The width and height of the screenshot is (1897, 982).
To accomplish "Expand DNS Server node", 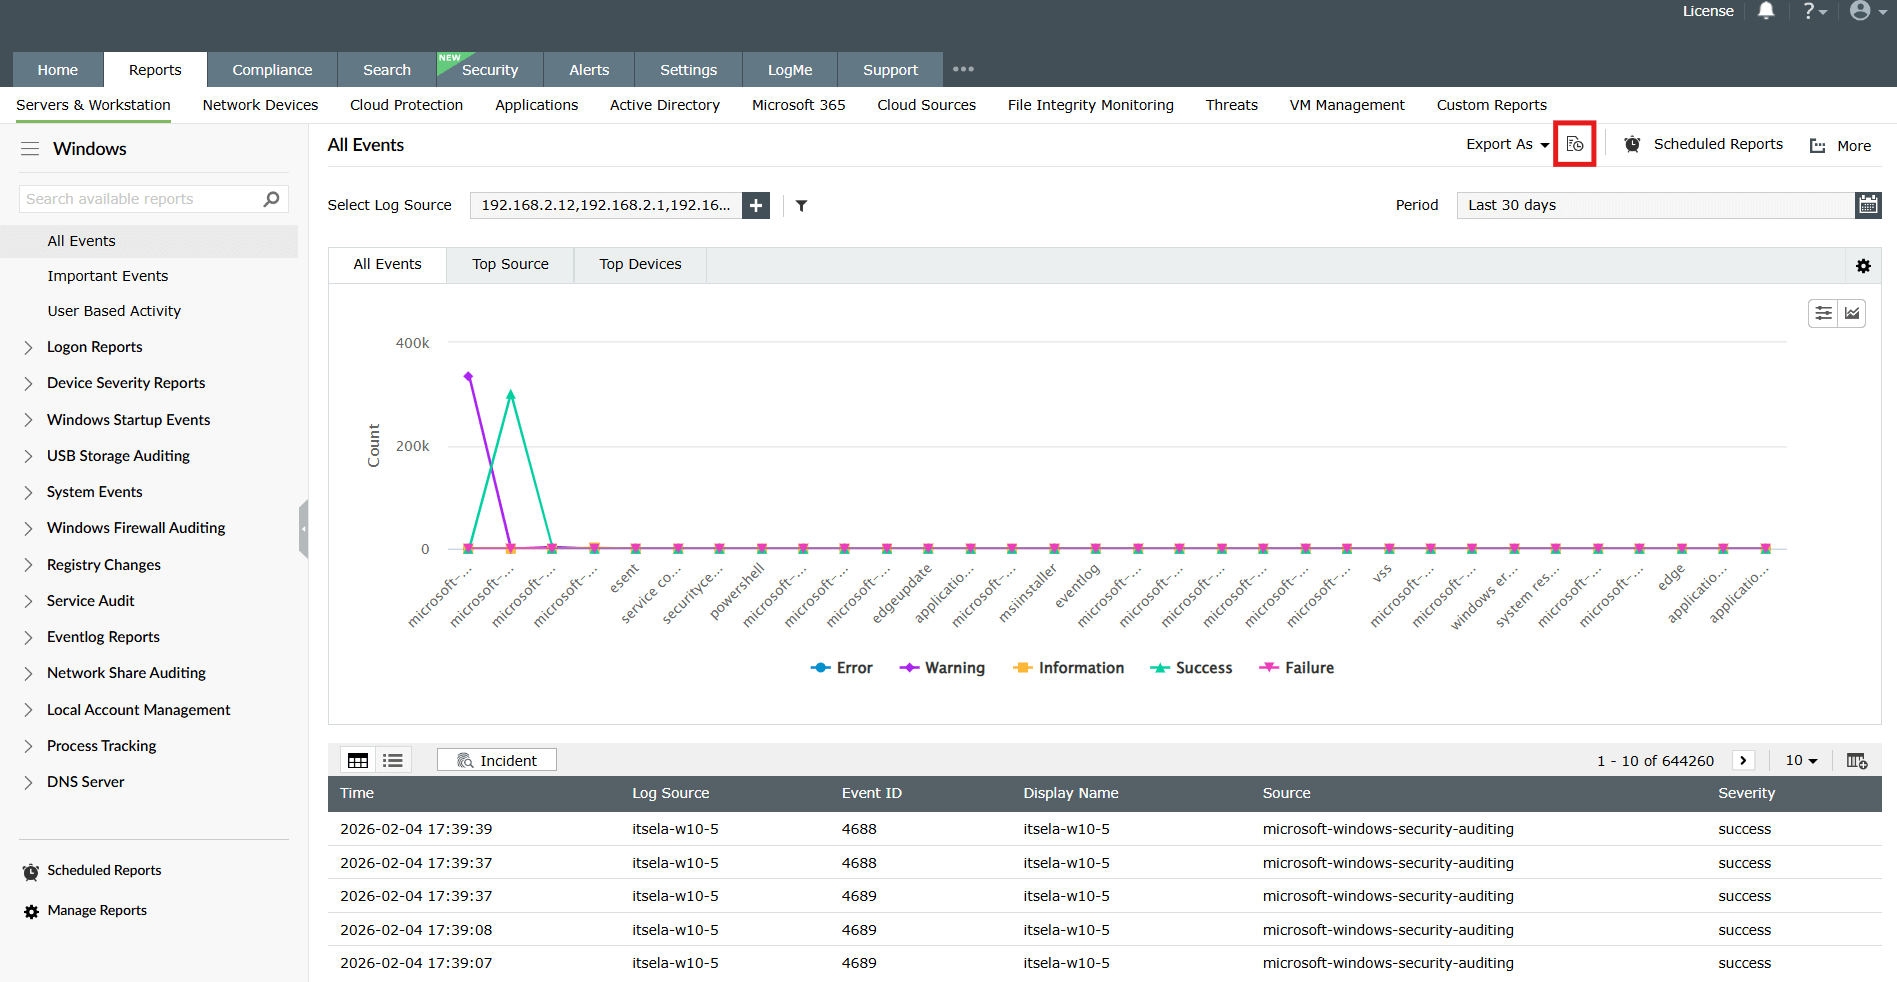I will coord(28,783).
